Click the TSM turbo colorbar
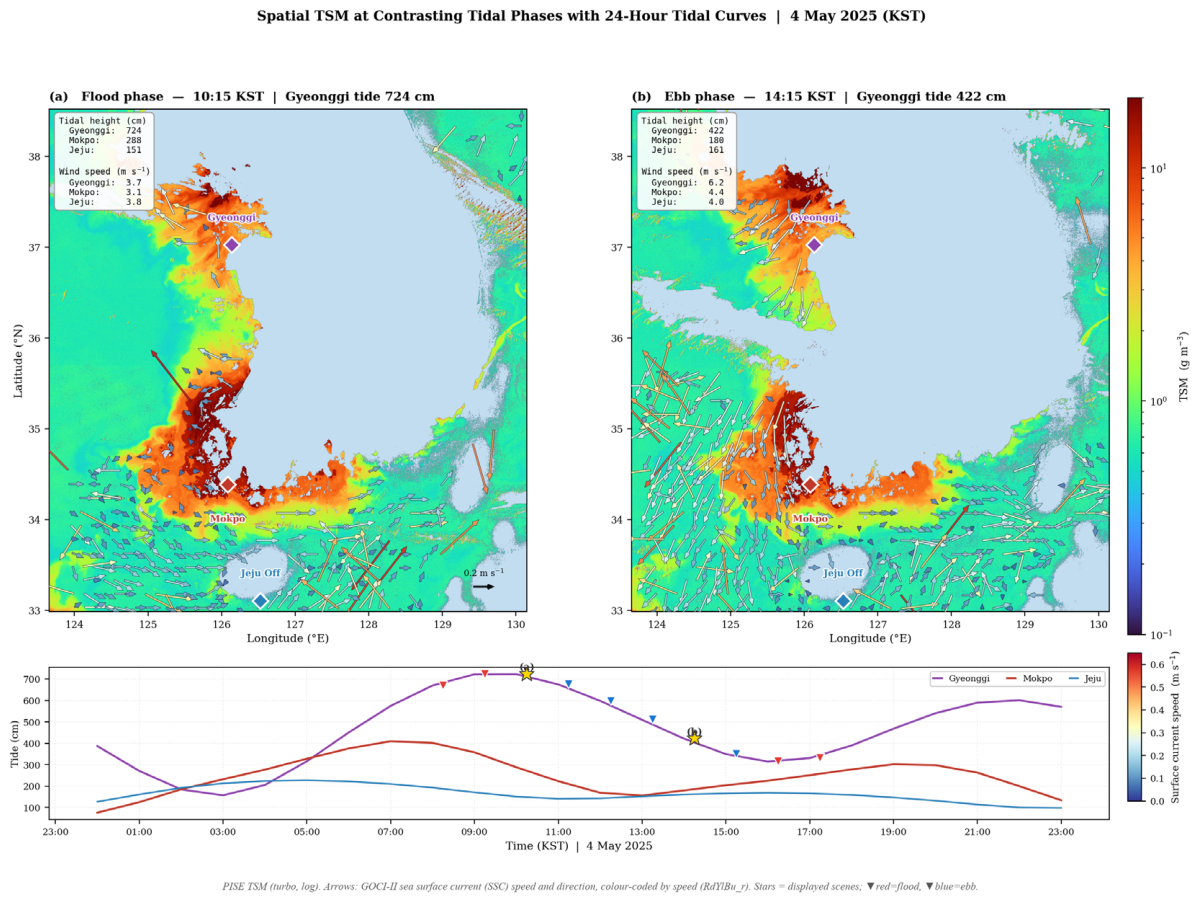This screenshot has height=901, width=1199. point(1135,366)
